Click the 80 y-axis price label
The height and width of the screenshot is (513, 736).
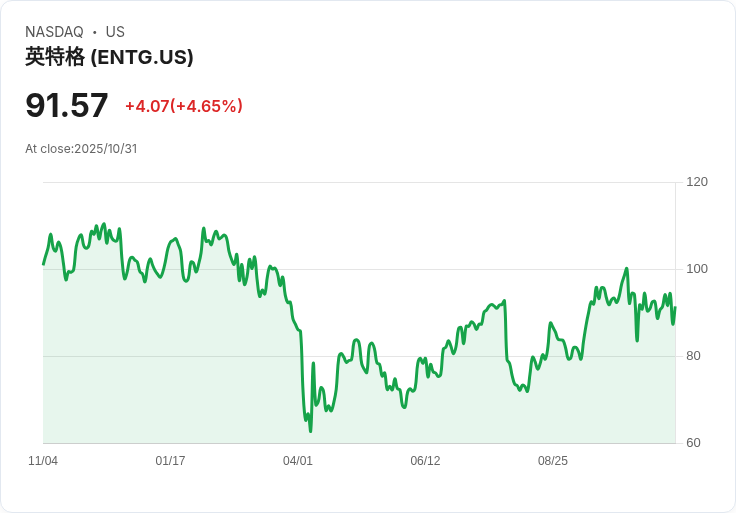(x=693, y=356)
